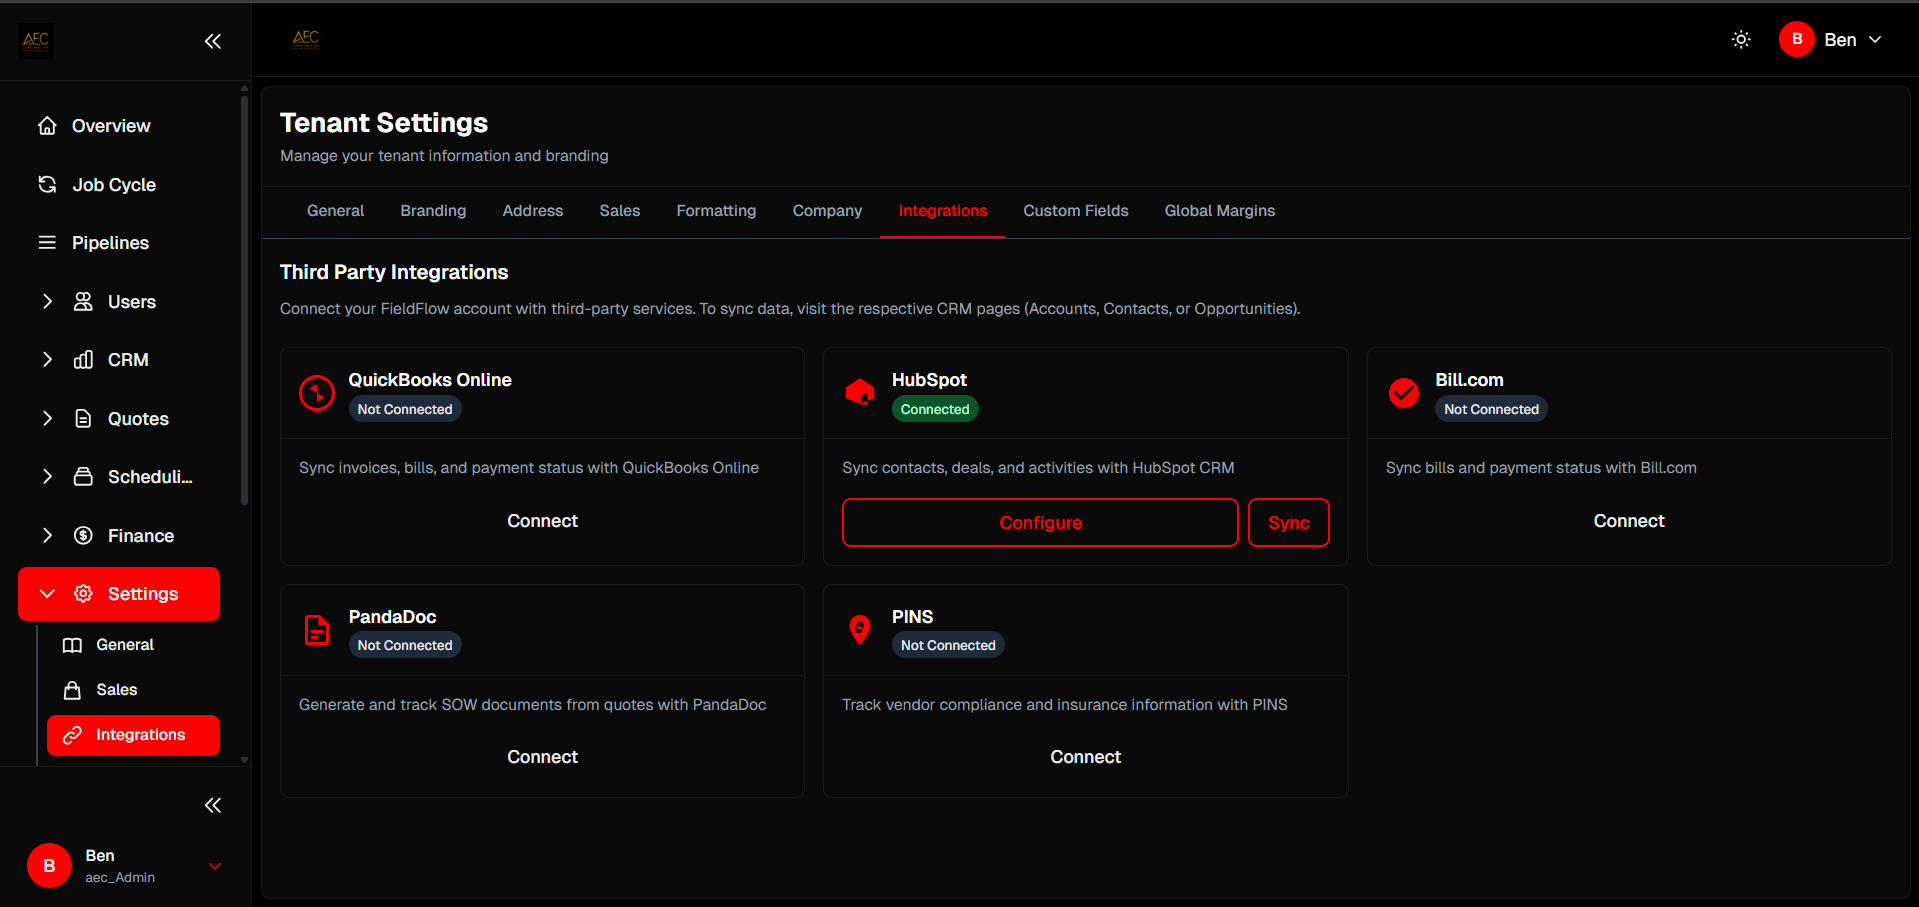Click the Job Cycle refresh icon
Image resolution: width=1919 pixels, height=907 pixels.
[47, 184]
